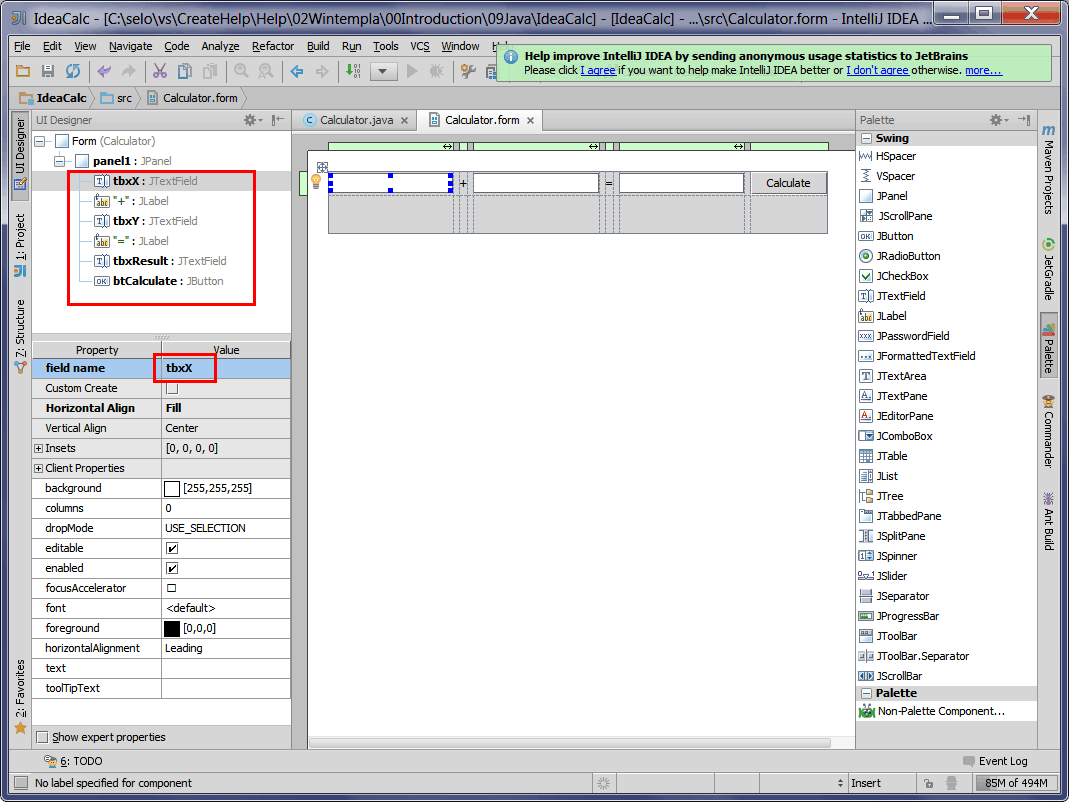Select JTabbedPane in the Palette
Screen dimensions: 1069x802
tap(909, 516)
